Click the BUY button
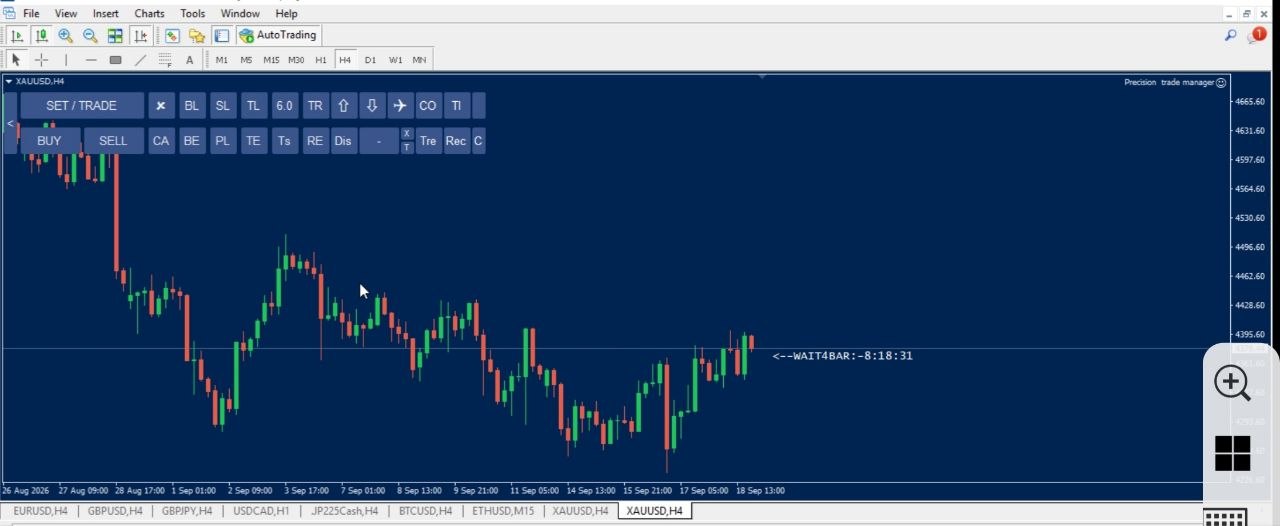The height and width of the screenshot is (526, 1280). 49,141
